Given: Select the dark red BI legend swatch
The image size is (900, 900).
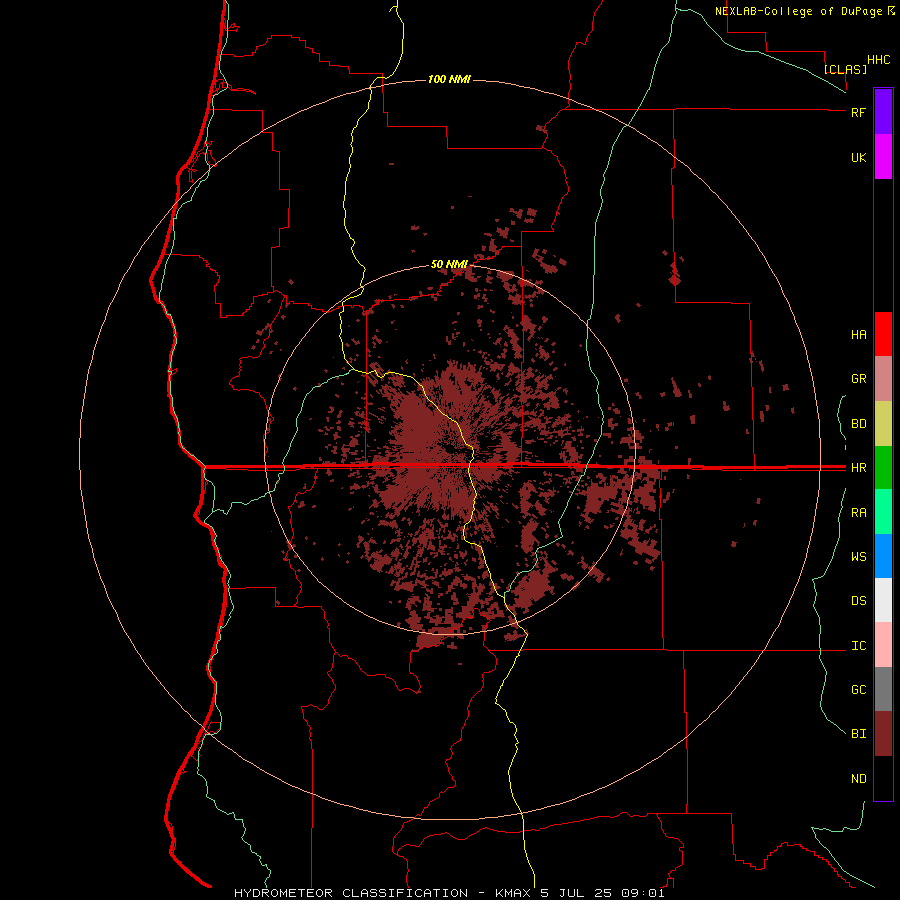Looking at the screenshot, I should (x=883, y=734).
